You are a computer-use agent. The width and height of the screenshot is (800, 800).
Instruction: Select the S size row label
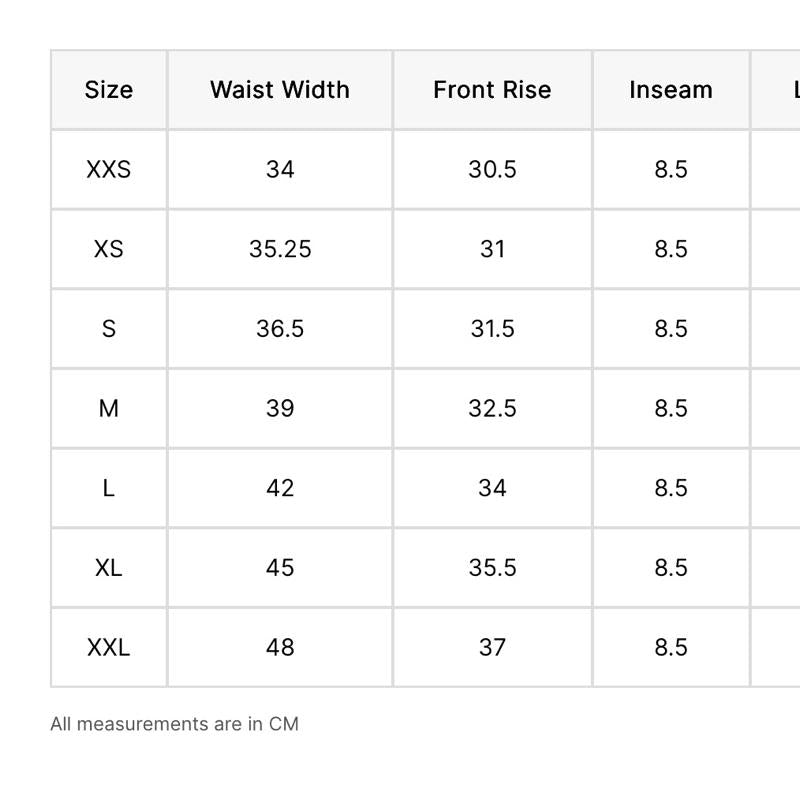point(109,329)
